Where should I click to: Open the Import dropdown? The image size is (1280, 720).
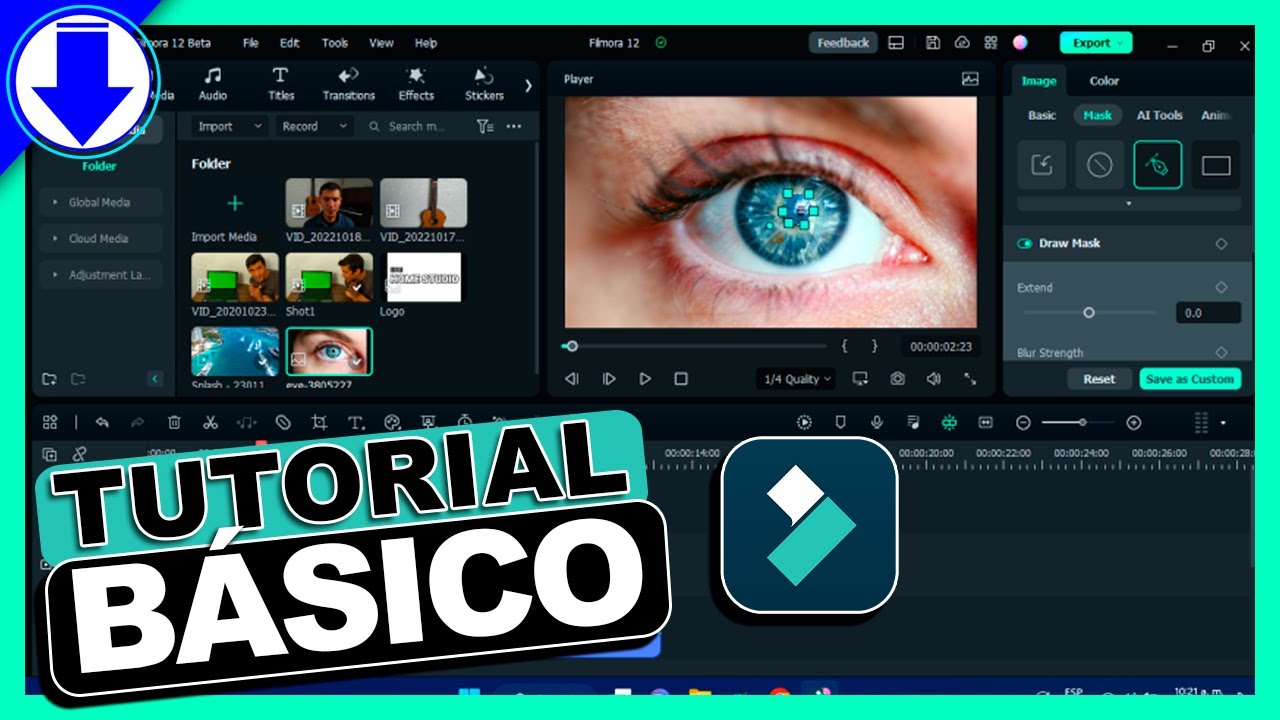coord(229,126)
